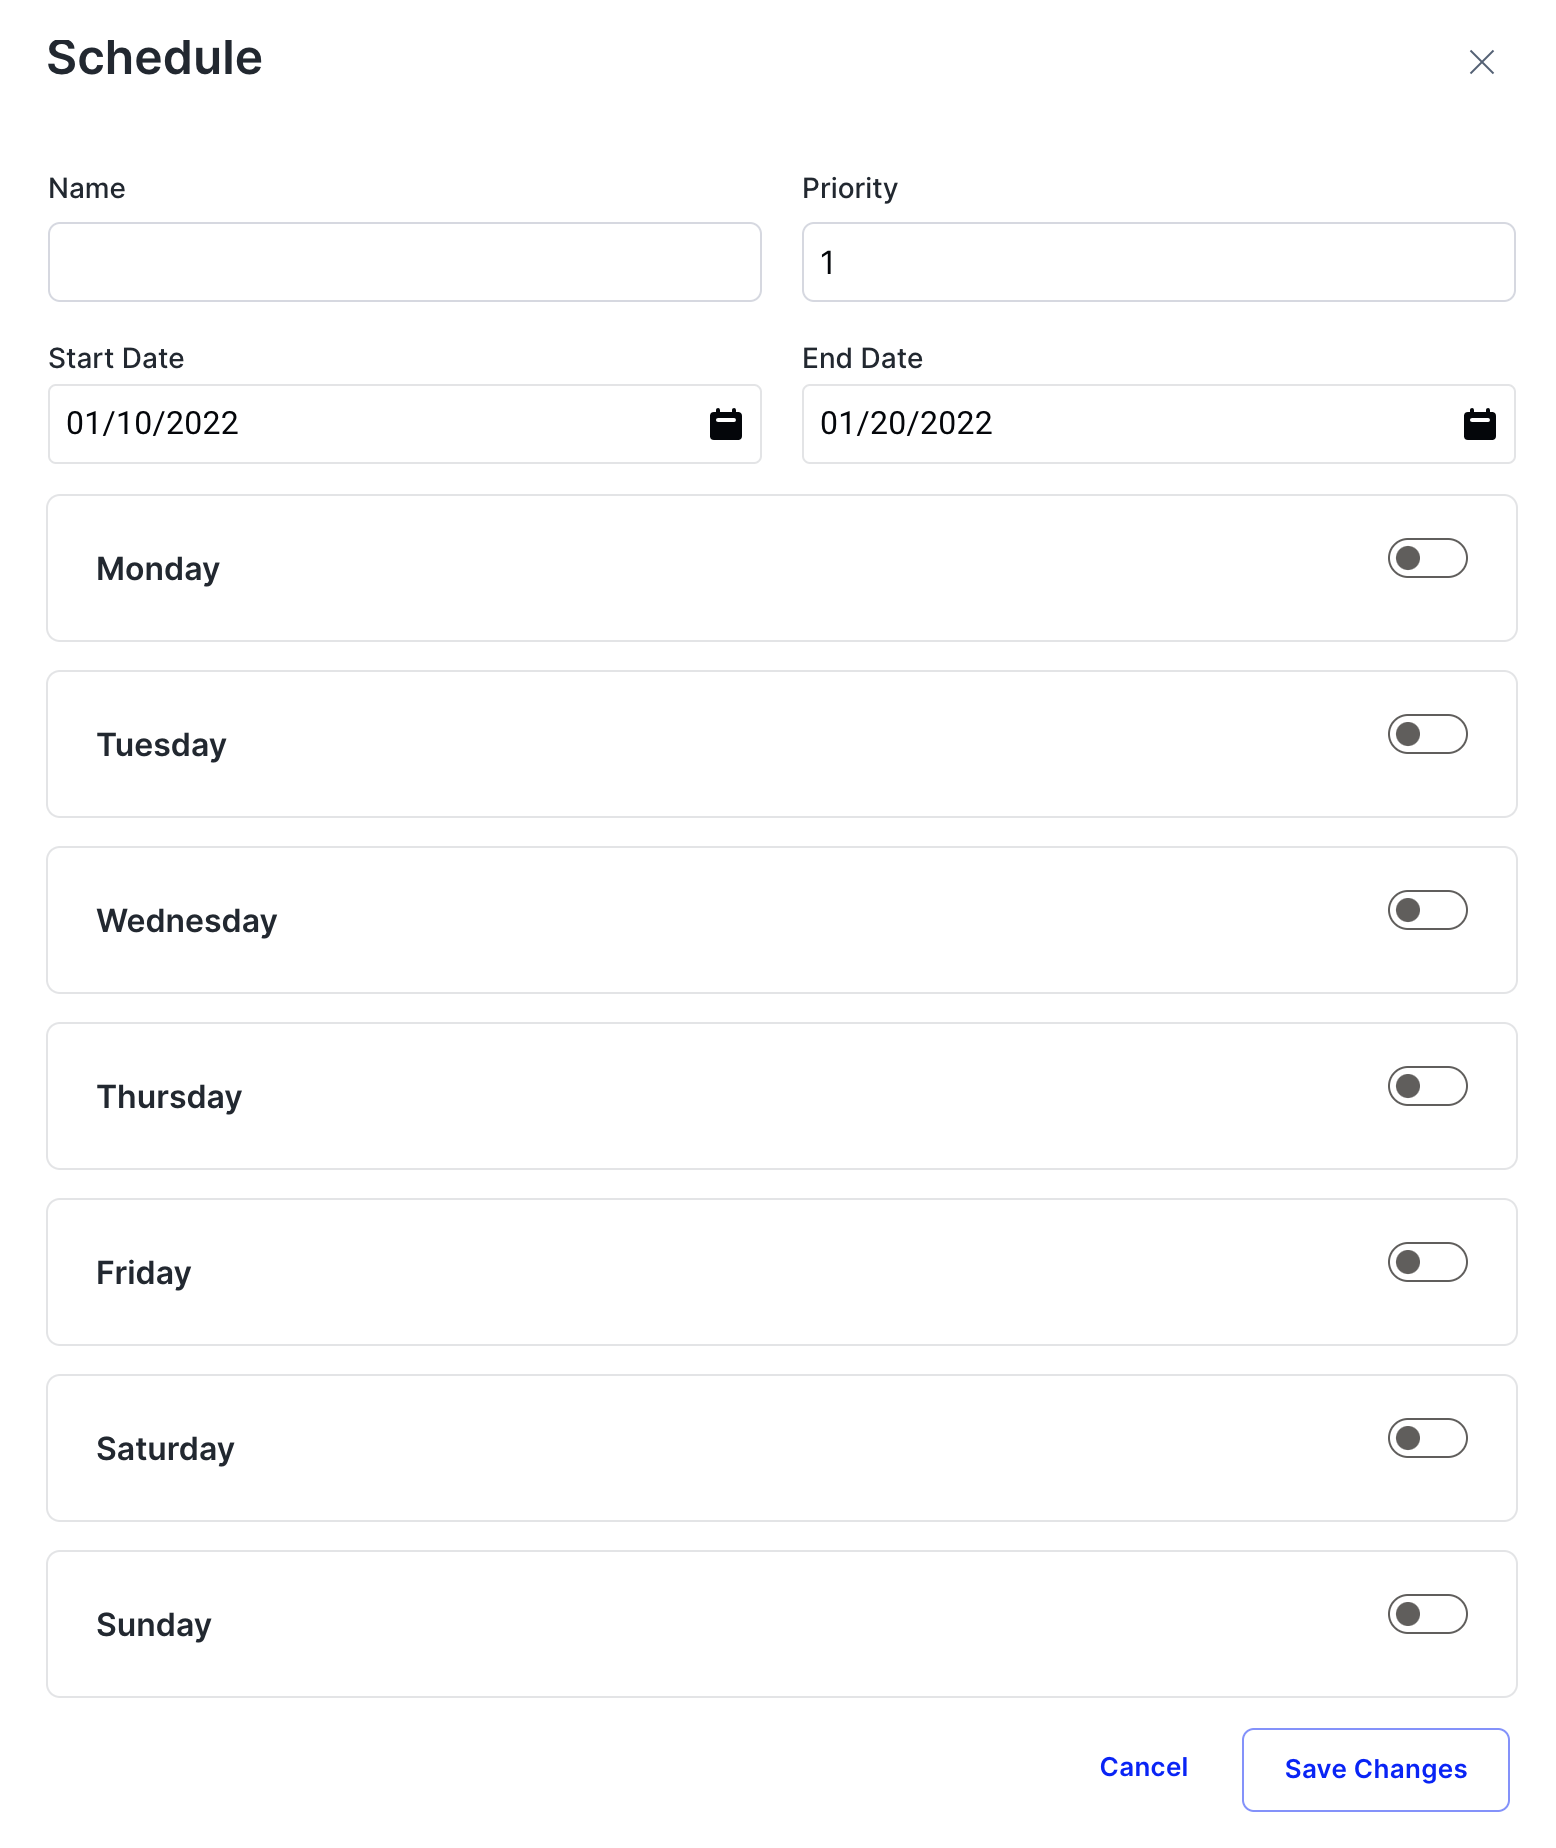Enable Thursday in the schedule

click(x=1426, y=1086)
